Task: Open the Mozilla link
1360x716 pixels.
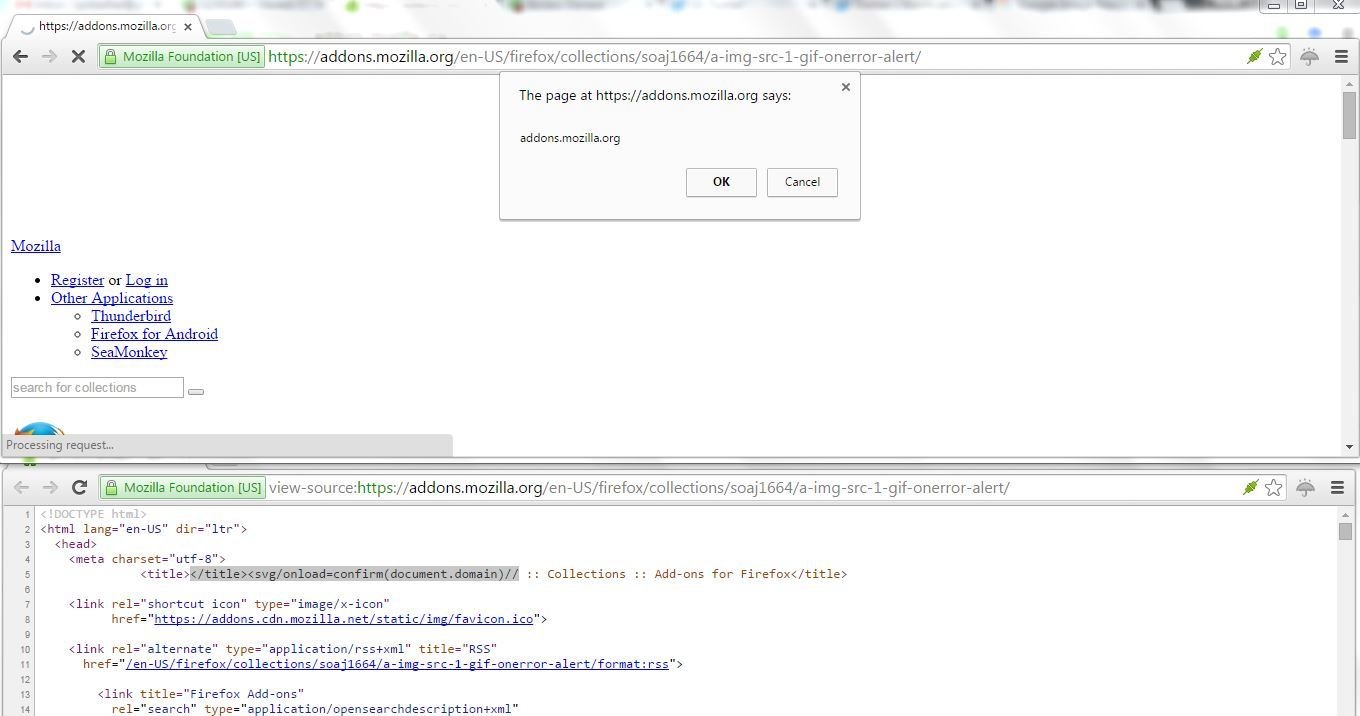Action: [36, 246]
